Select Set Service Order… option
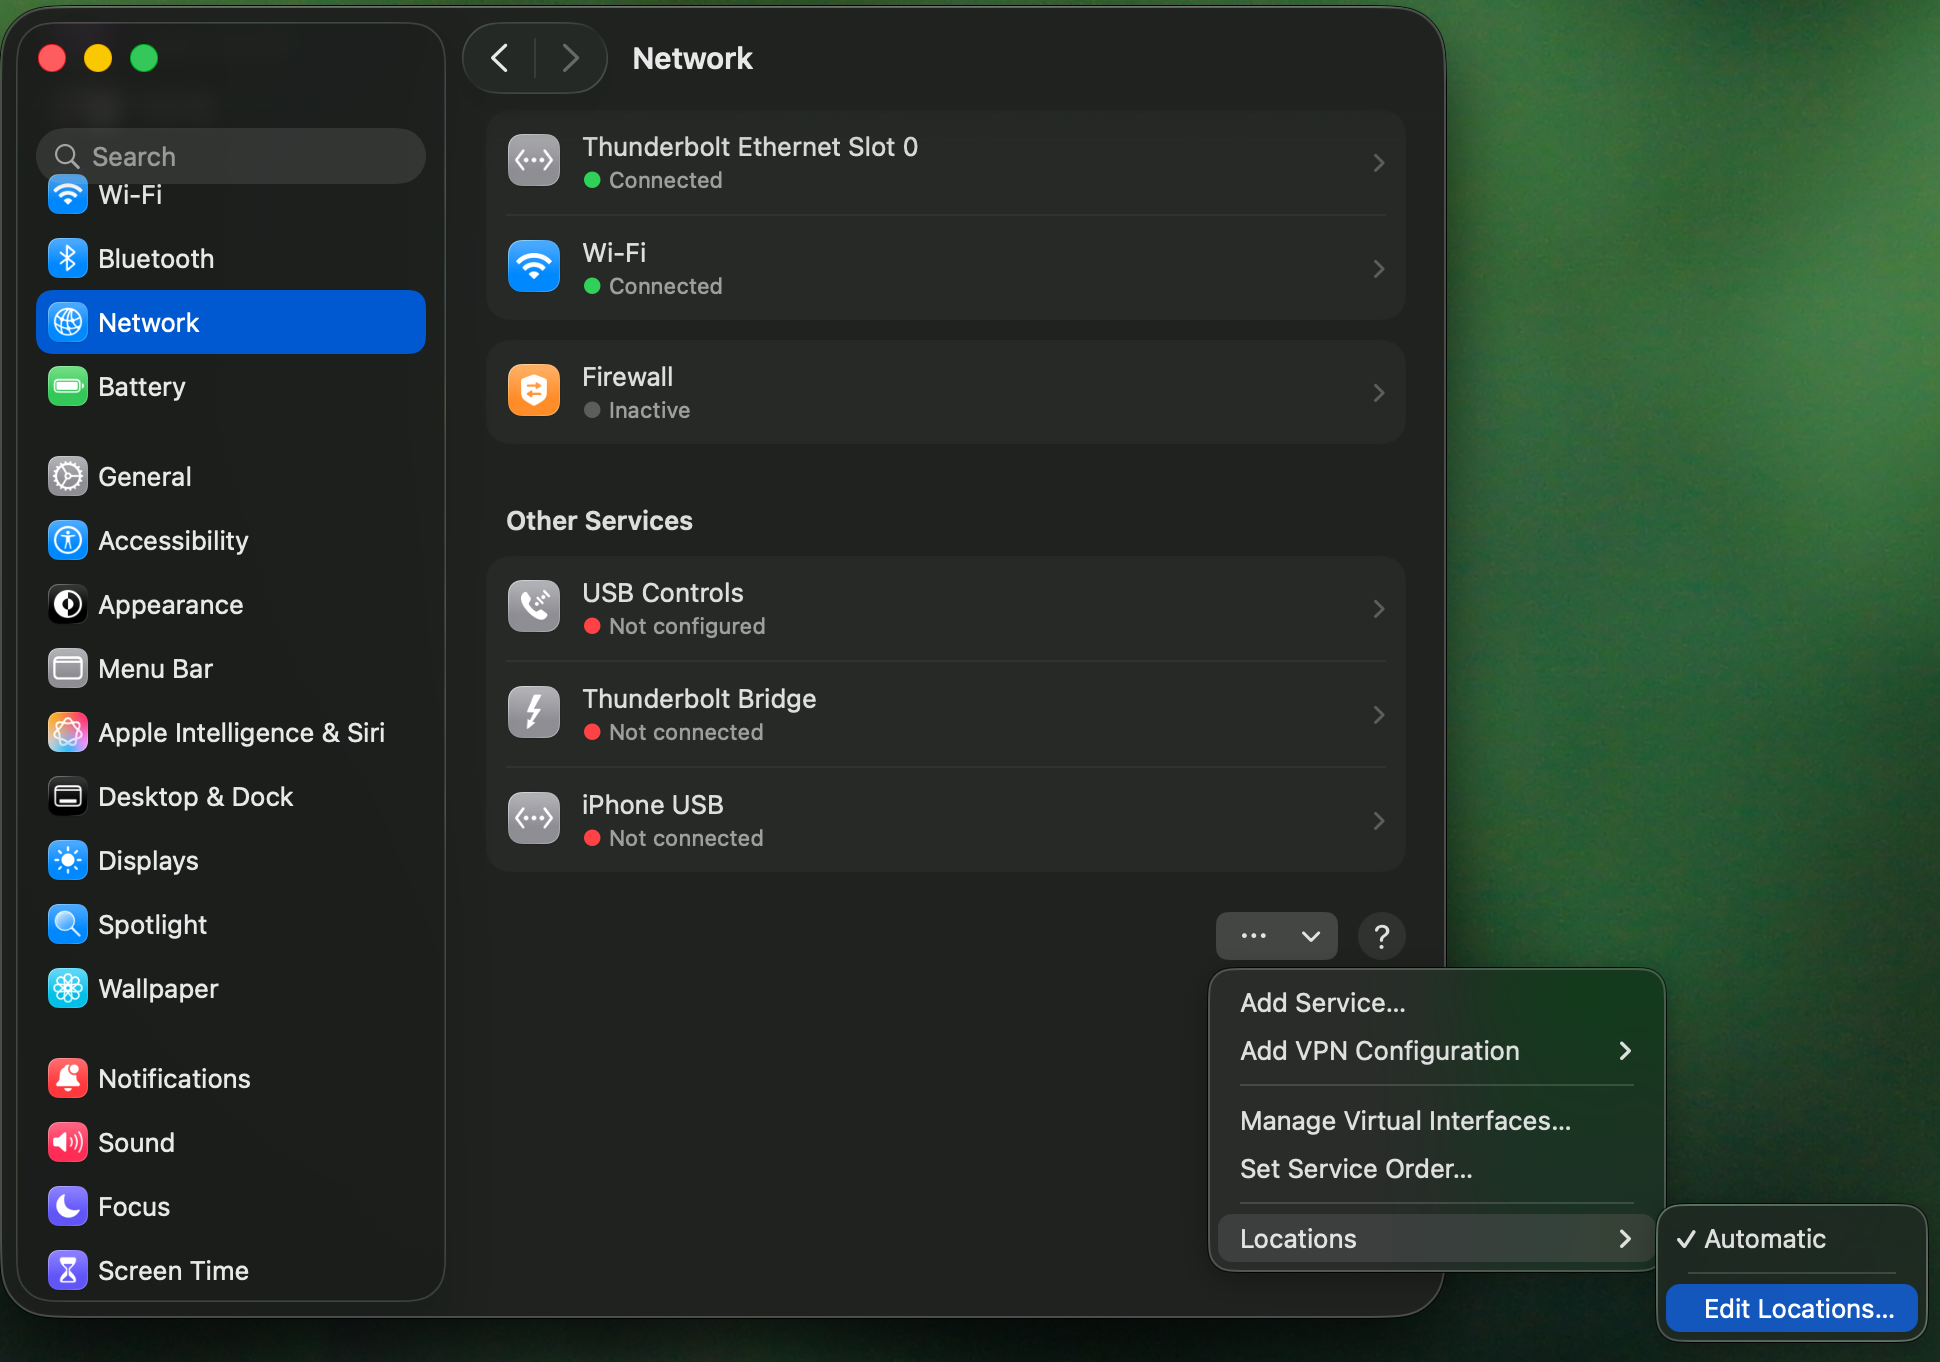 click(x=1355, y=1169)
